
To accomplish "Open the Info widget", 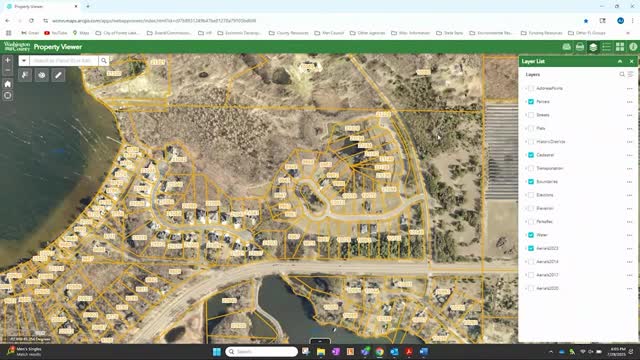I will (x=633, y=47).
